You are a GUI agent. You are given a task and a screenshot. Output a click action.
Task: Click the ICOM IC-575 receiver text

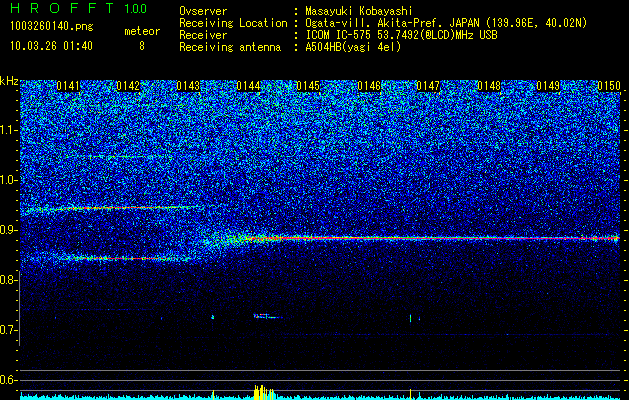(x=401, y=35)
